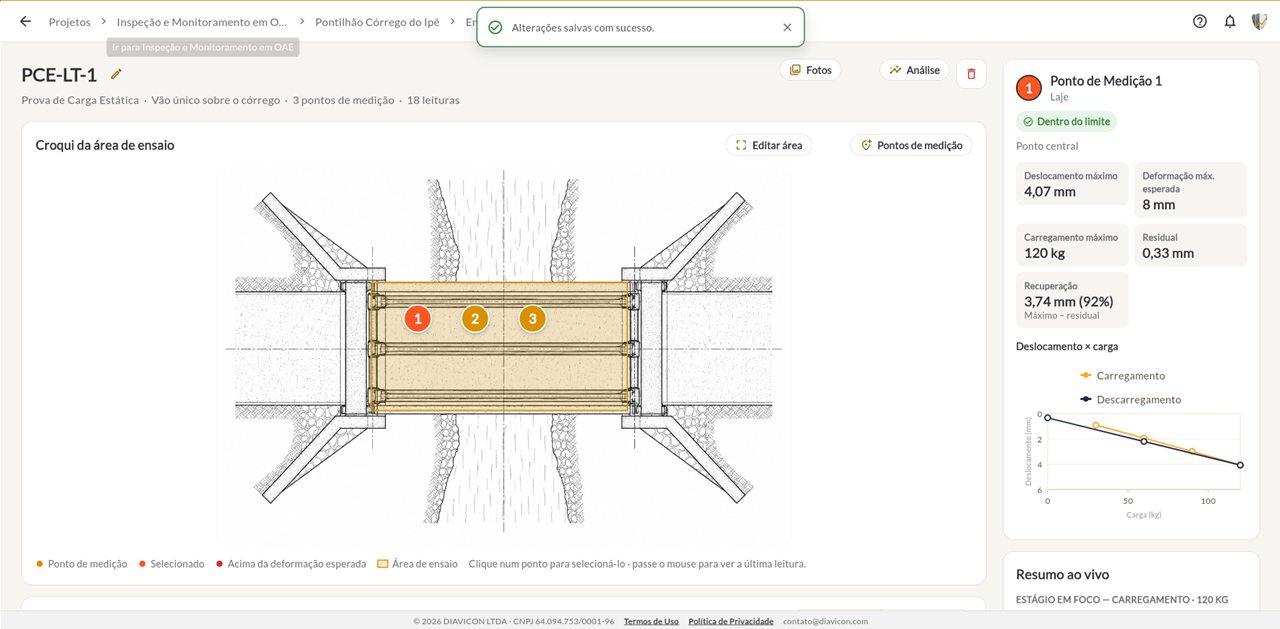Click the '18 leituras' text in the subtitle
1280x629 pixels.
click(433, 100)
